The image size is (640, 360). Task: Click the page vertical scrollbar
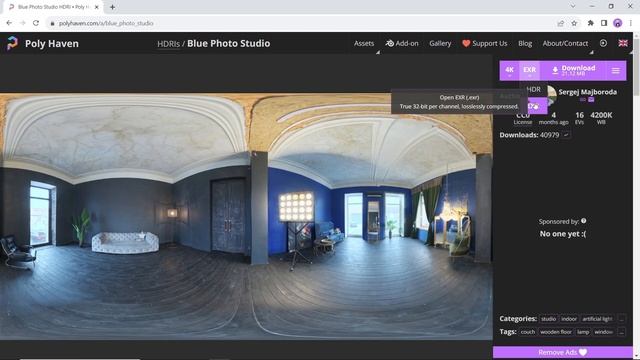636,67
